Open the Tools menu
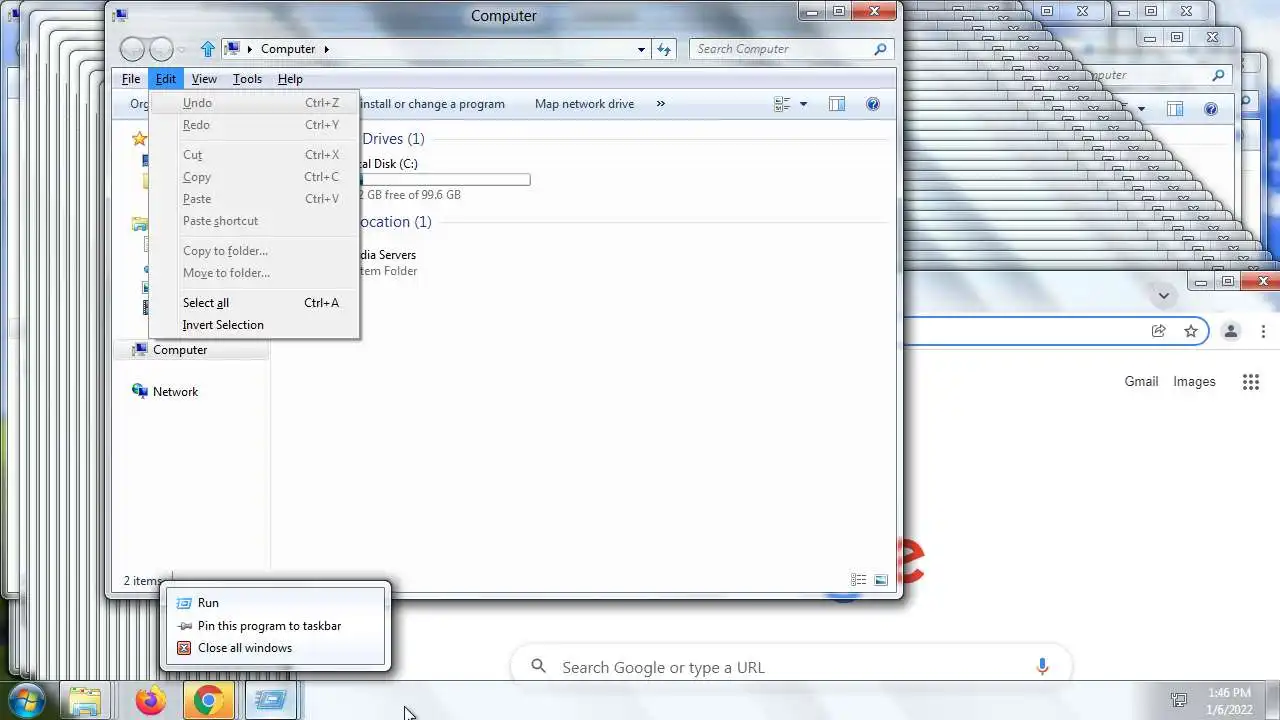Screen dimensions: 1280x720 click(x=247, y=79)
